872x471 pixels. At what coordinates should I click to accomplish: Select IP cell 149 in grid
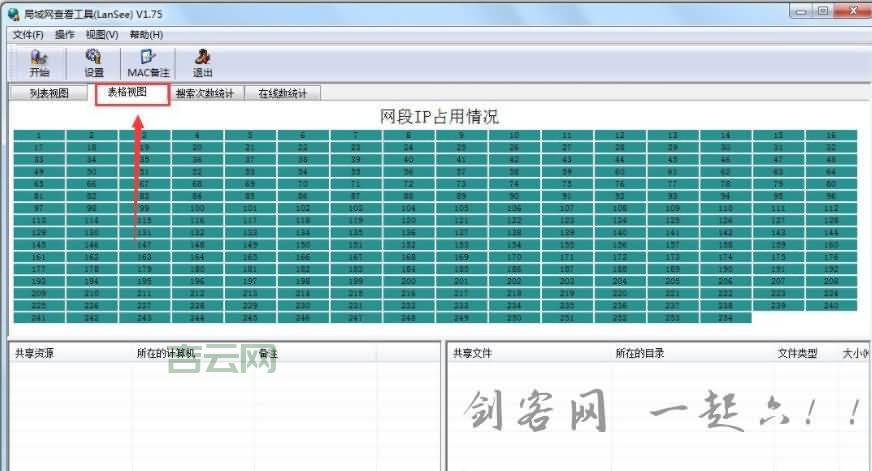[x=250, y=245]
